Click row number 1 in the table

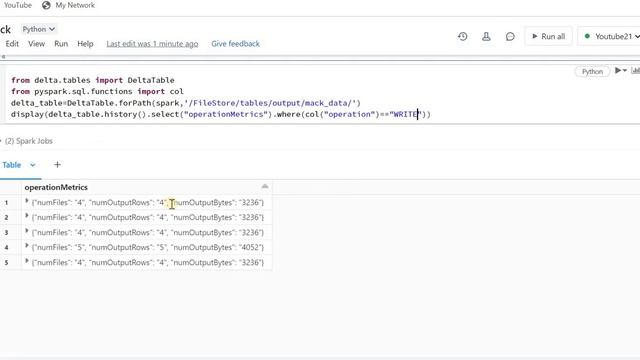point(6,202)
